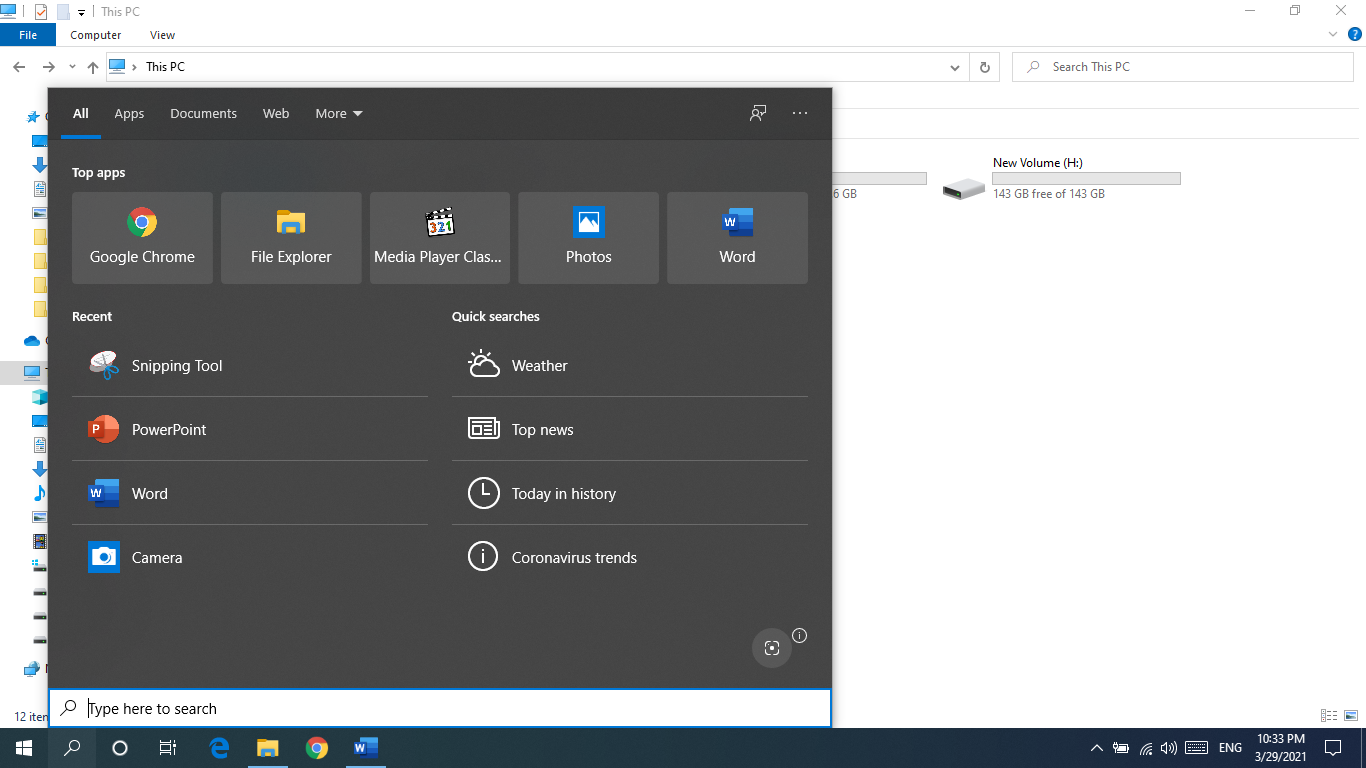Screen dimensions: 1366x768
Task: Open the Camera app from Recent
Action: point(156,557)
